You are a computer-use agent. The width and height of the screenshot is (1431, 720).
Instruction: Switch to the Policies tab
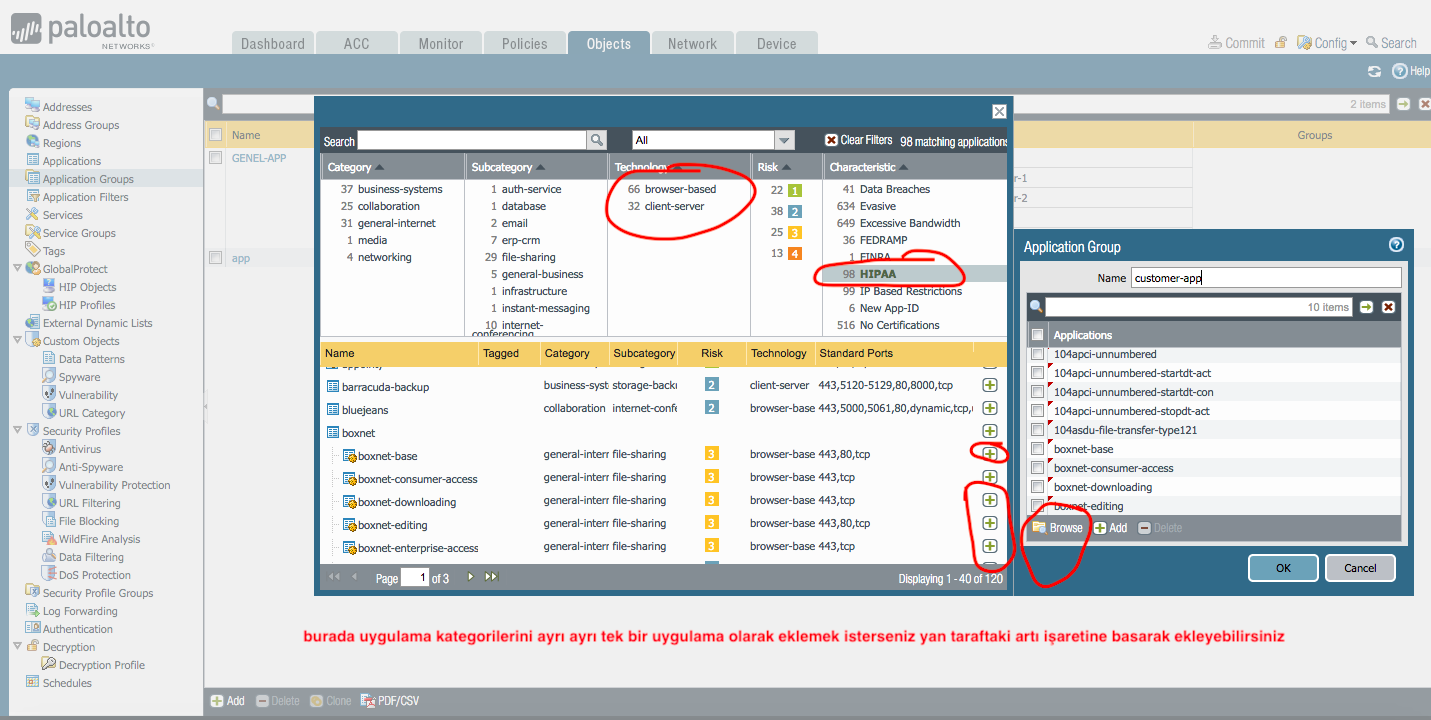(524, 44)
